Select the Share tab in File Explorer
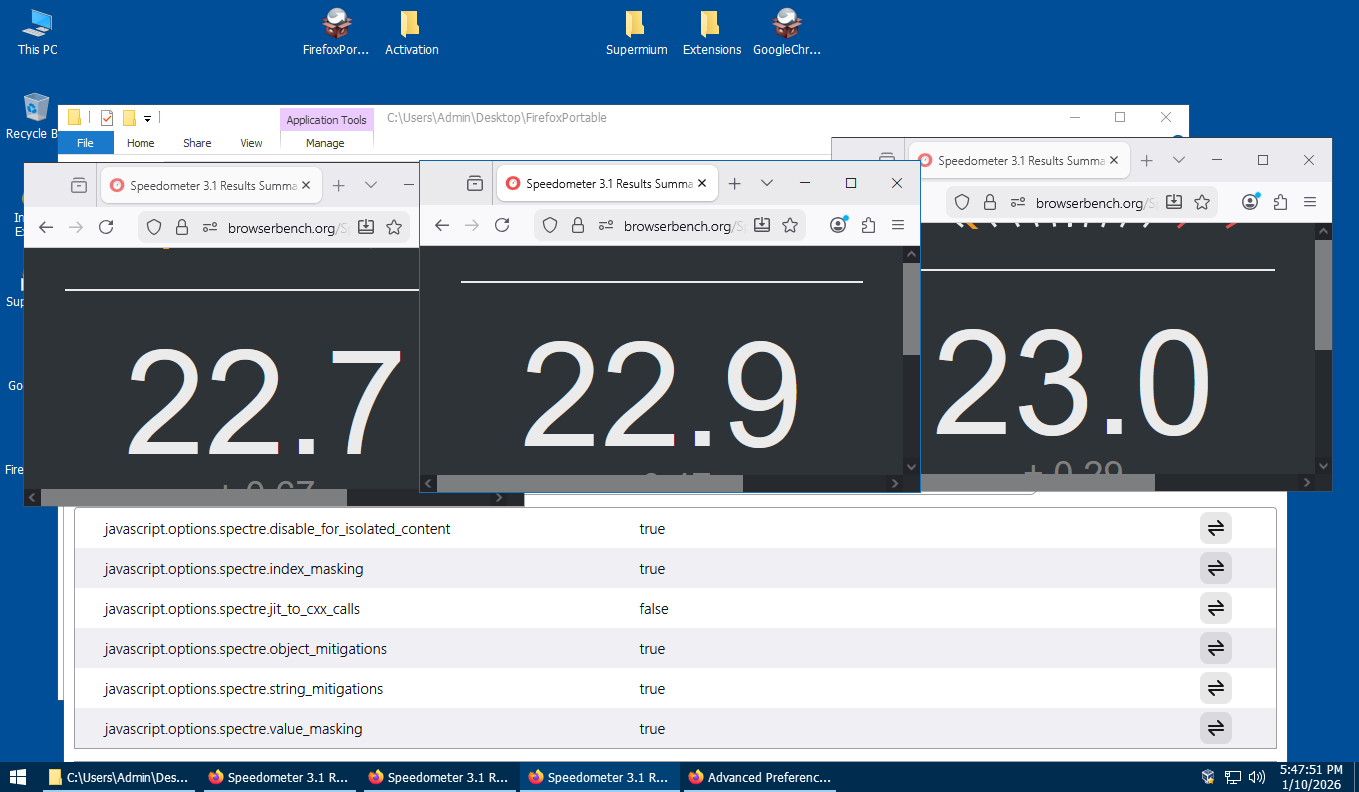Image resolution: width=1359 pixels, height=792 pixels. pos(197,143)
